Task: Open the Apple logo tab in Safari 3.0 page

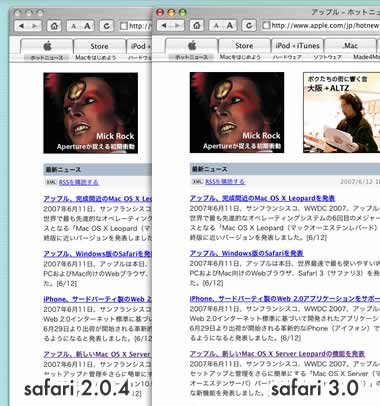Action: [192, 46]
